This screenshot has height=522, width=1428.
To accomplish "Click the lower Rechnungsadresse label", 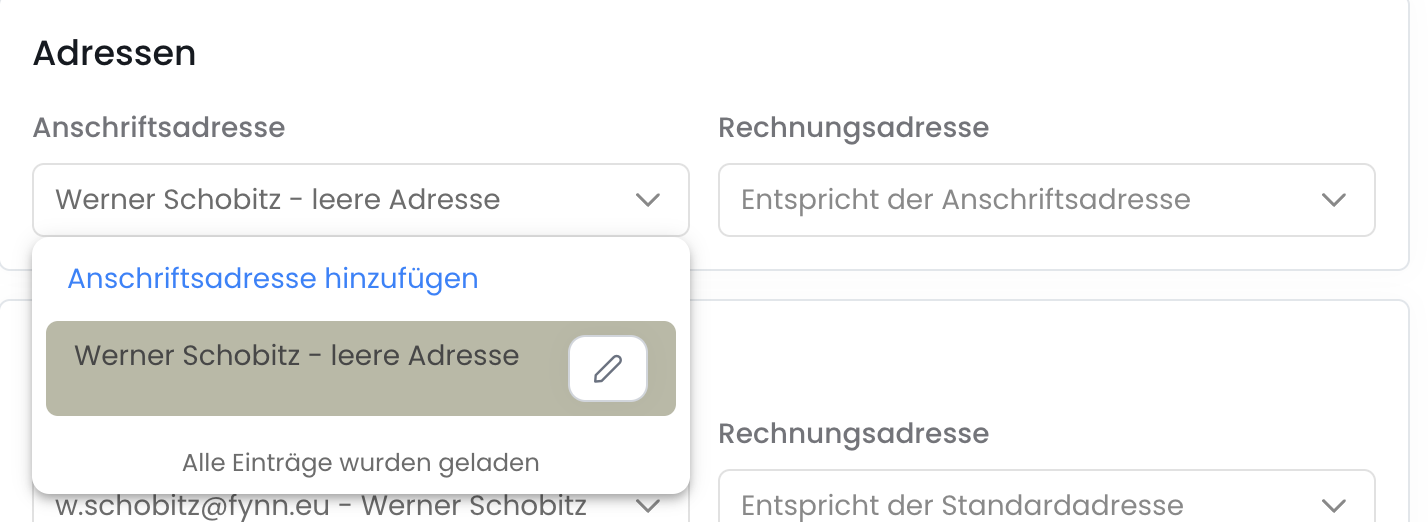I will (x=854, y=434).
